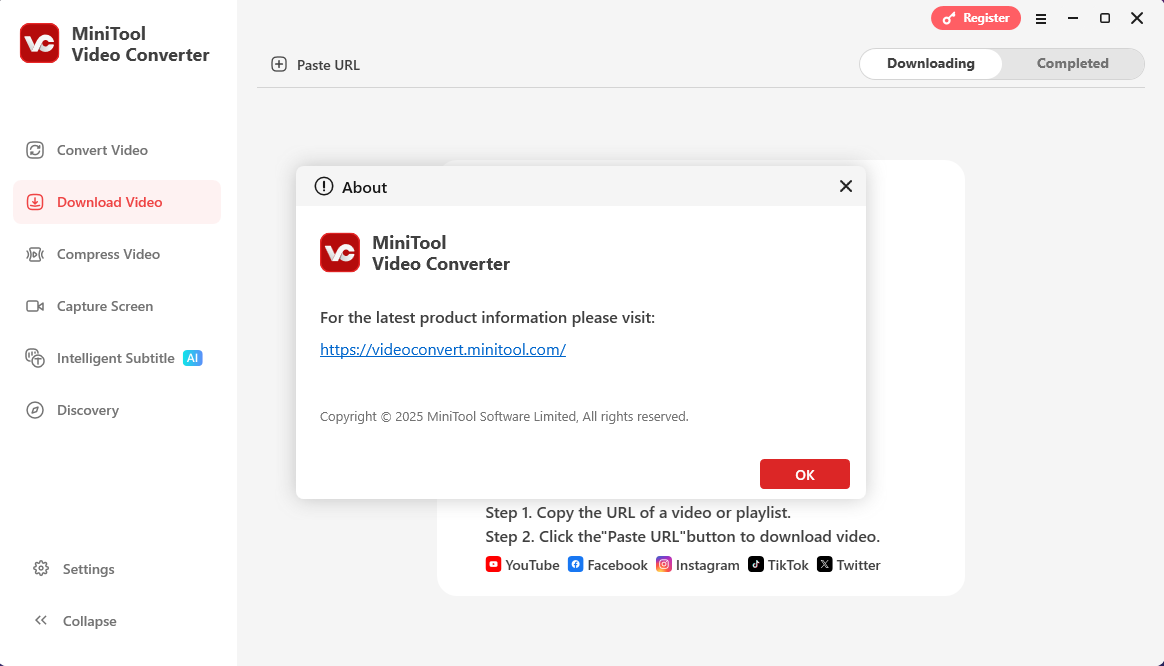1164x666 pixels.
Task: Click the Convert Video sidebar icon
Action: coord(35,150)
